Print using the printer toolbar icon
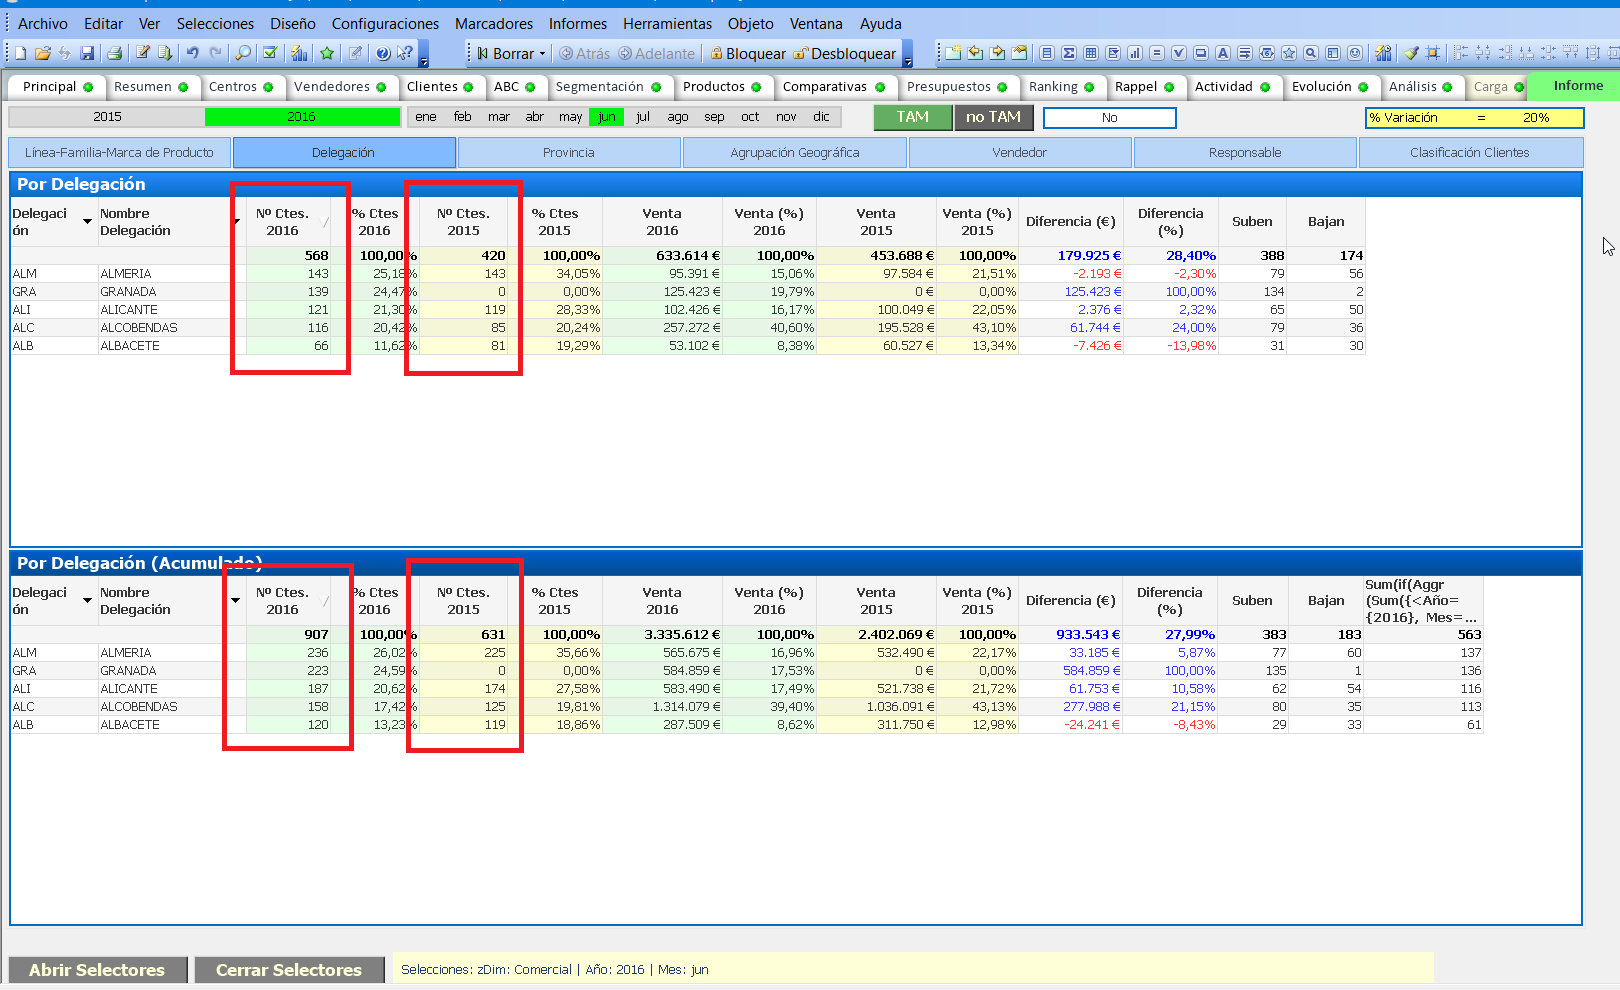Image resolution: width=1620 pixels, height=990 pixels. (x=114, y=53)
